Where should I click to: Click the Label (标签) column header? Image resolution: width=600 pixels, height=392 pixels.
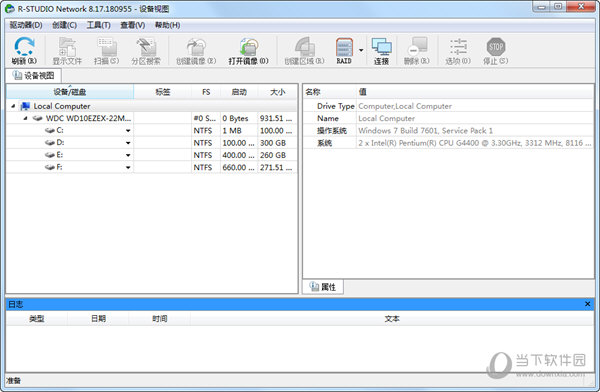tap(163, 92)
